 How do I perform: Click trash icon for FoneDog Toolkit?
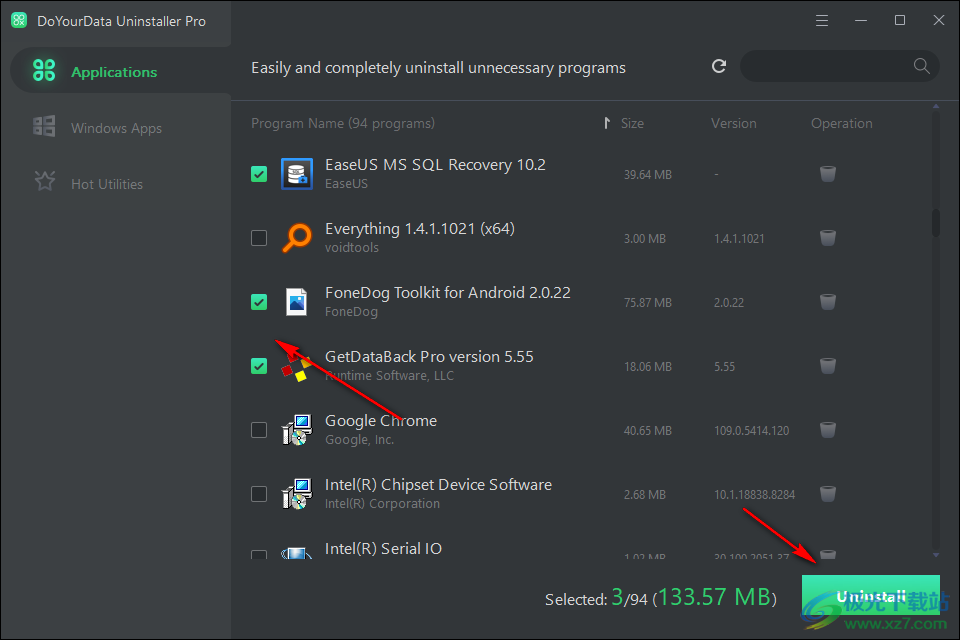click(828, 302)
